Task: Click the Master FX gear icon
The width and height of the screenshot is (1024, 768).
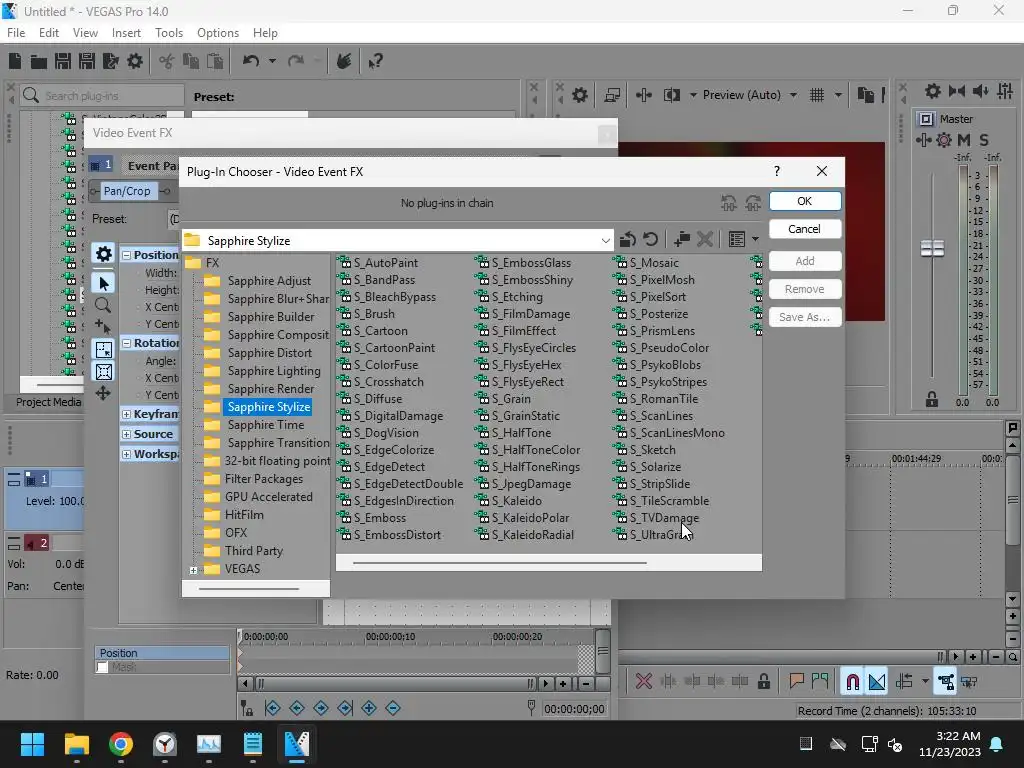Action: (944, 140)
